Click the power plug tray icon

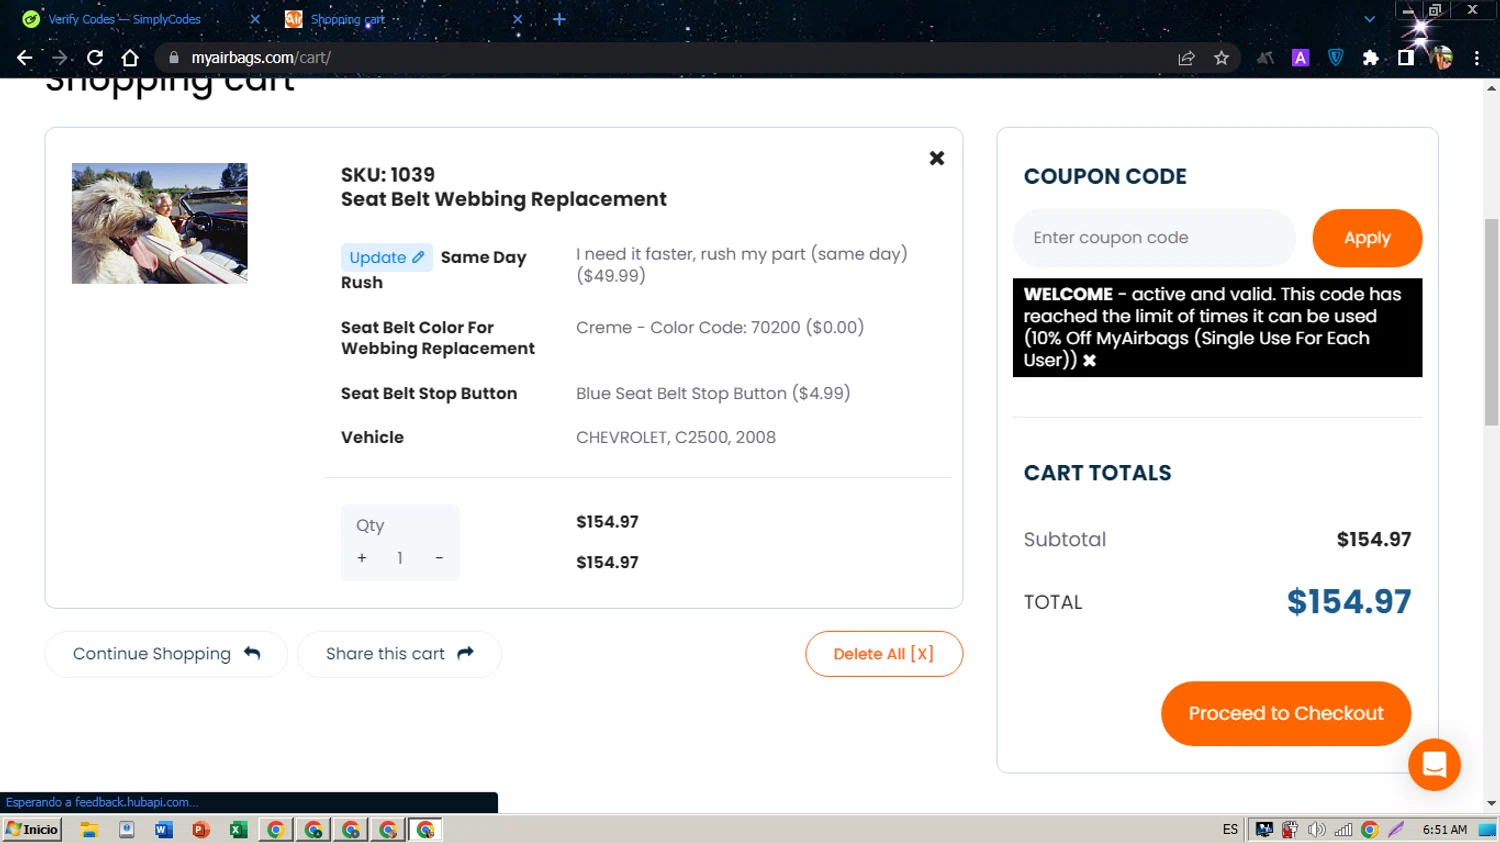tap(1290, 829)
